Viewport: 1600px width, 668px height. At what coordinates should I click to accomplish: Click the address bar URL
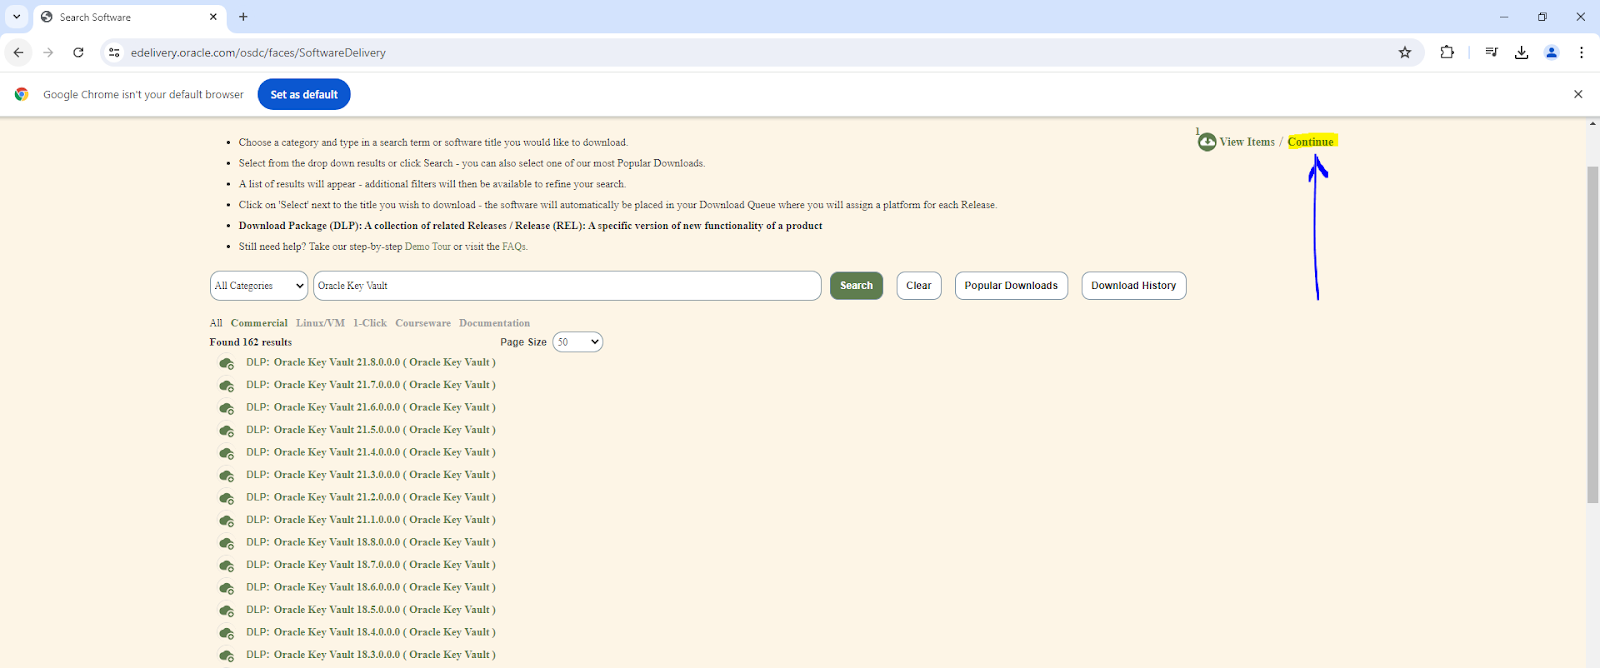(x=258, y=53)
